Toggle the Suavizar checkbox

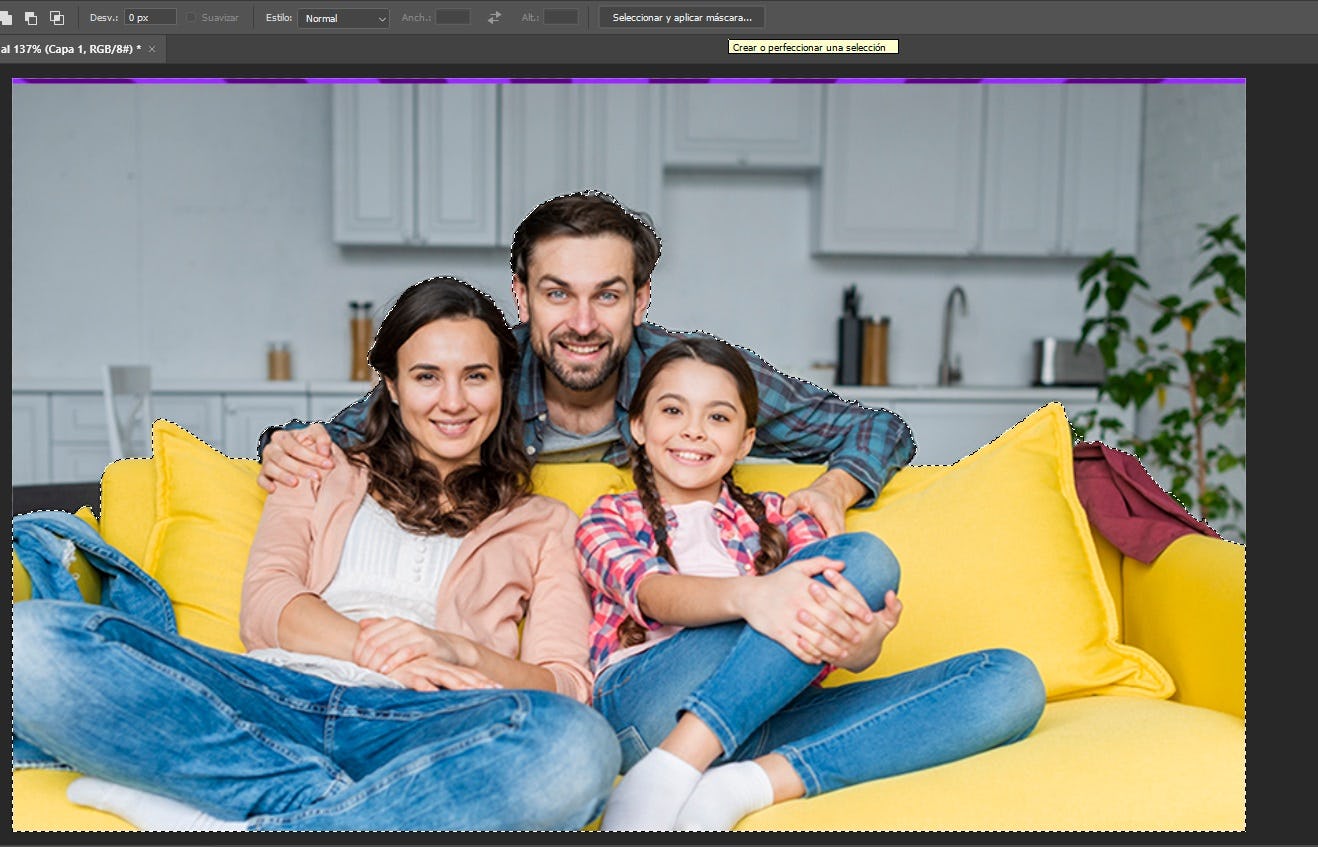click(x=192, y=18)
